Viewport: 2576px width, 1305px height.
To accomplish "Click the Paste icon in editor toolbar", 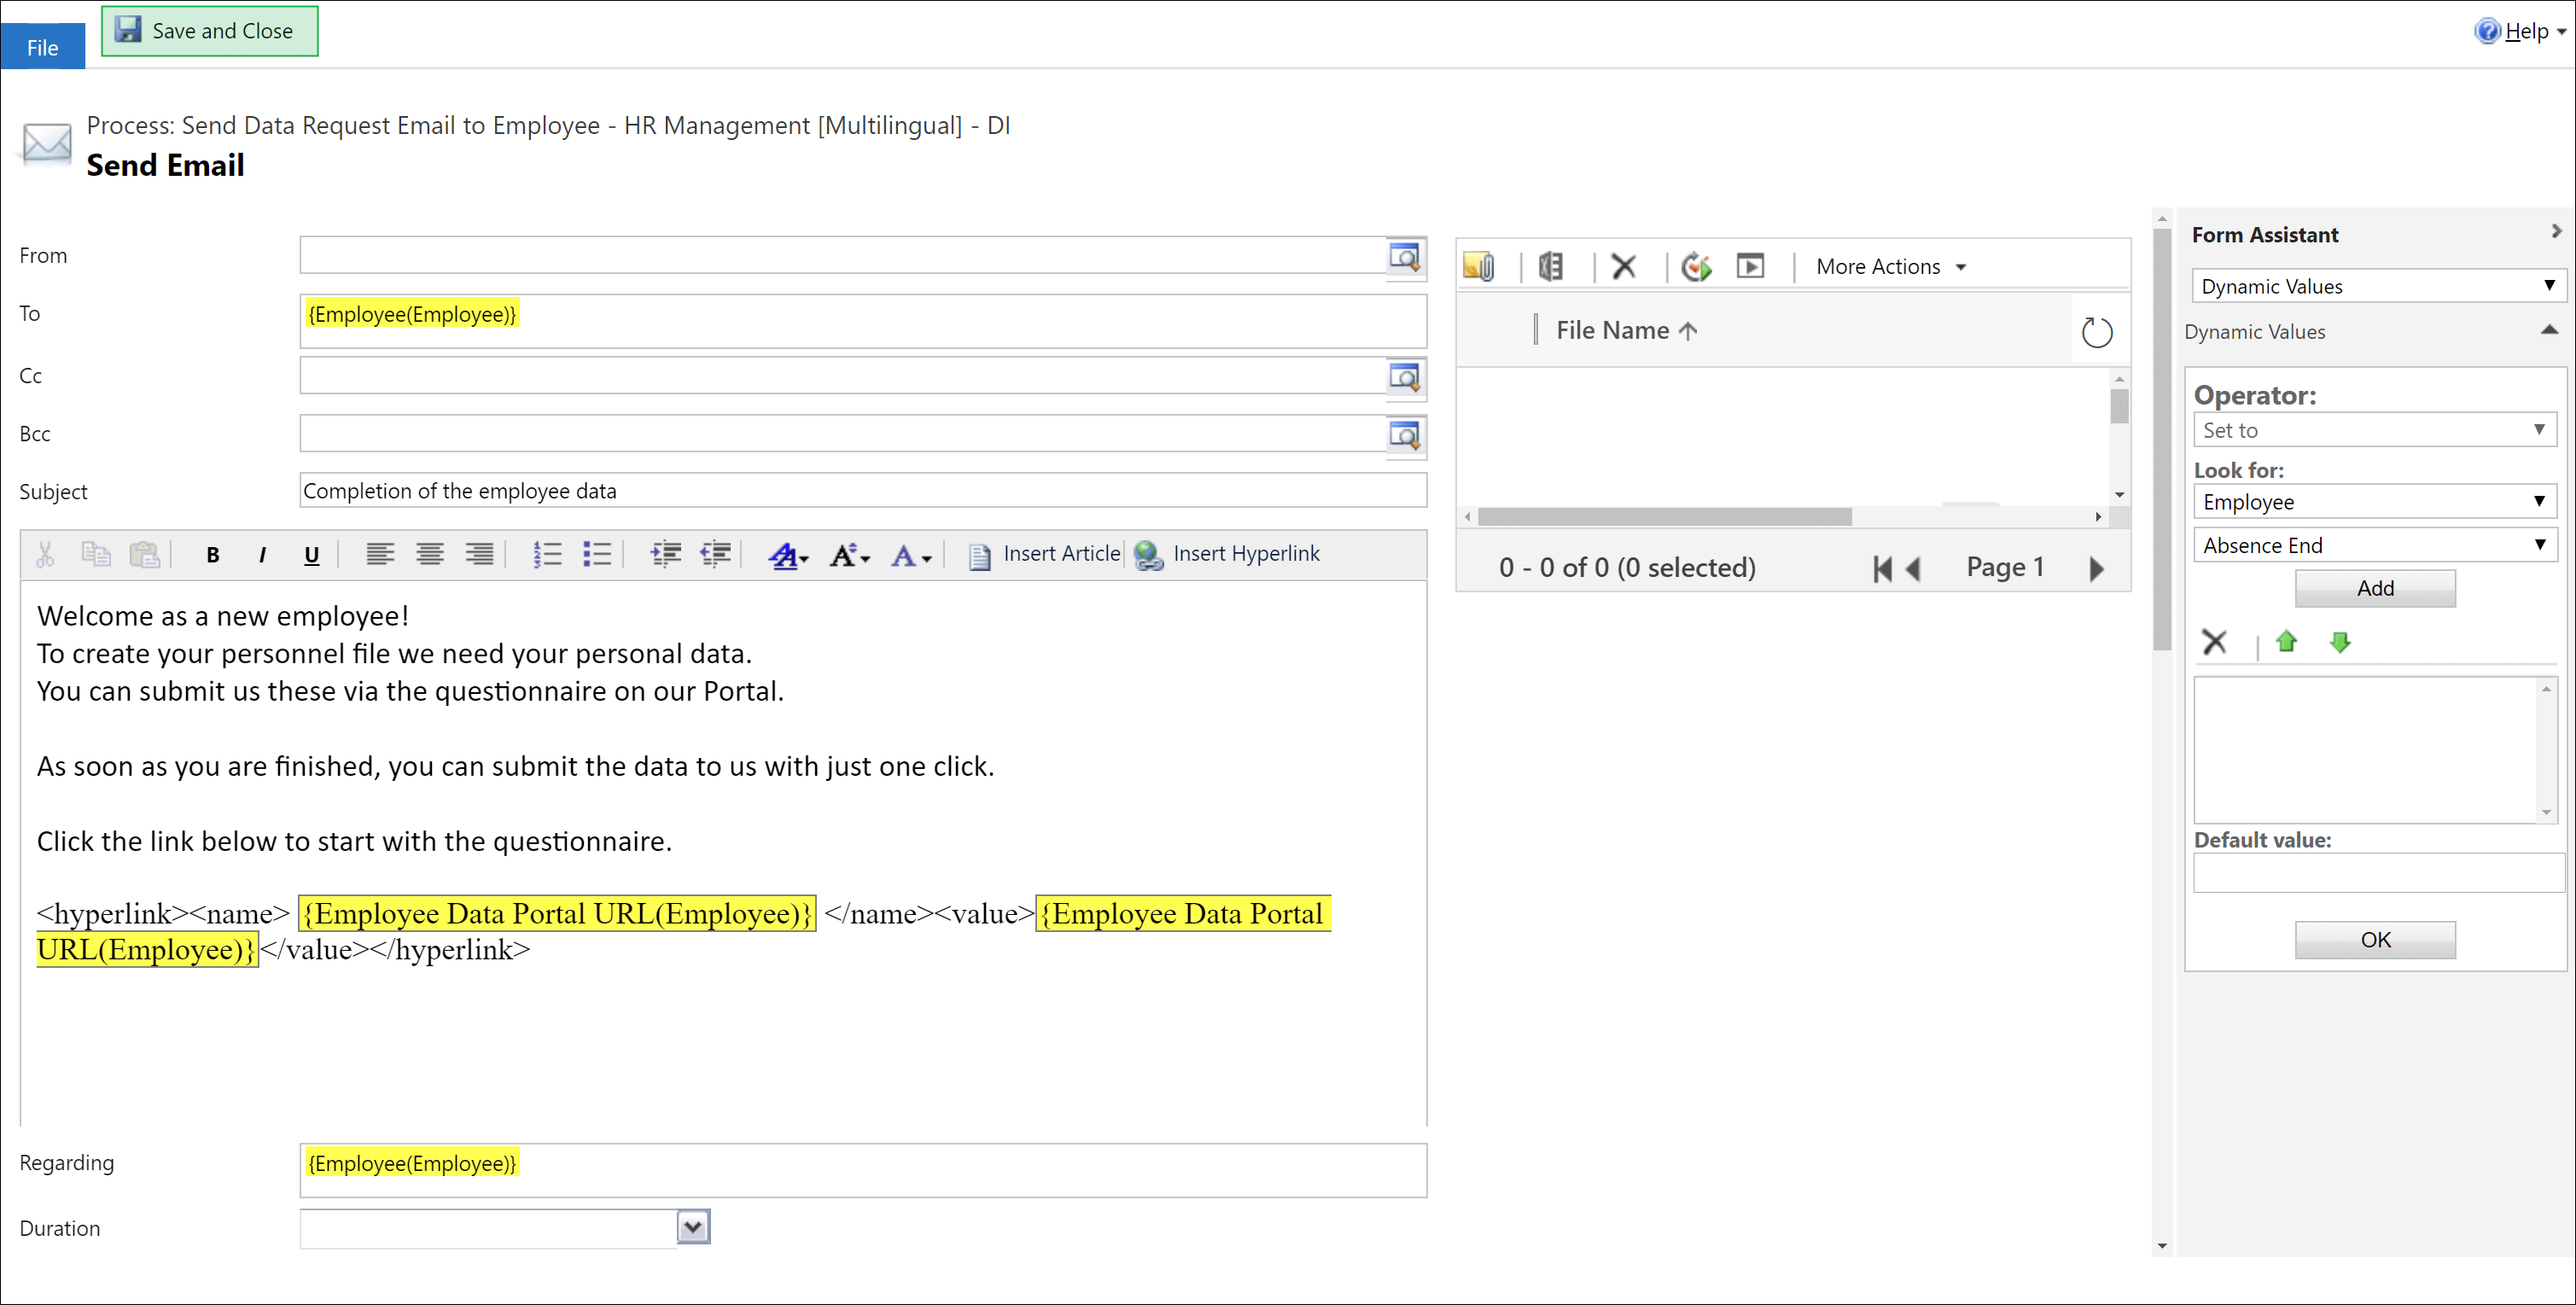I will click(x=145, y=554).
